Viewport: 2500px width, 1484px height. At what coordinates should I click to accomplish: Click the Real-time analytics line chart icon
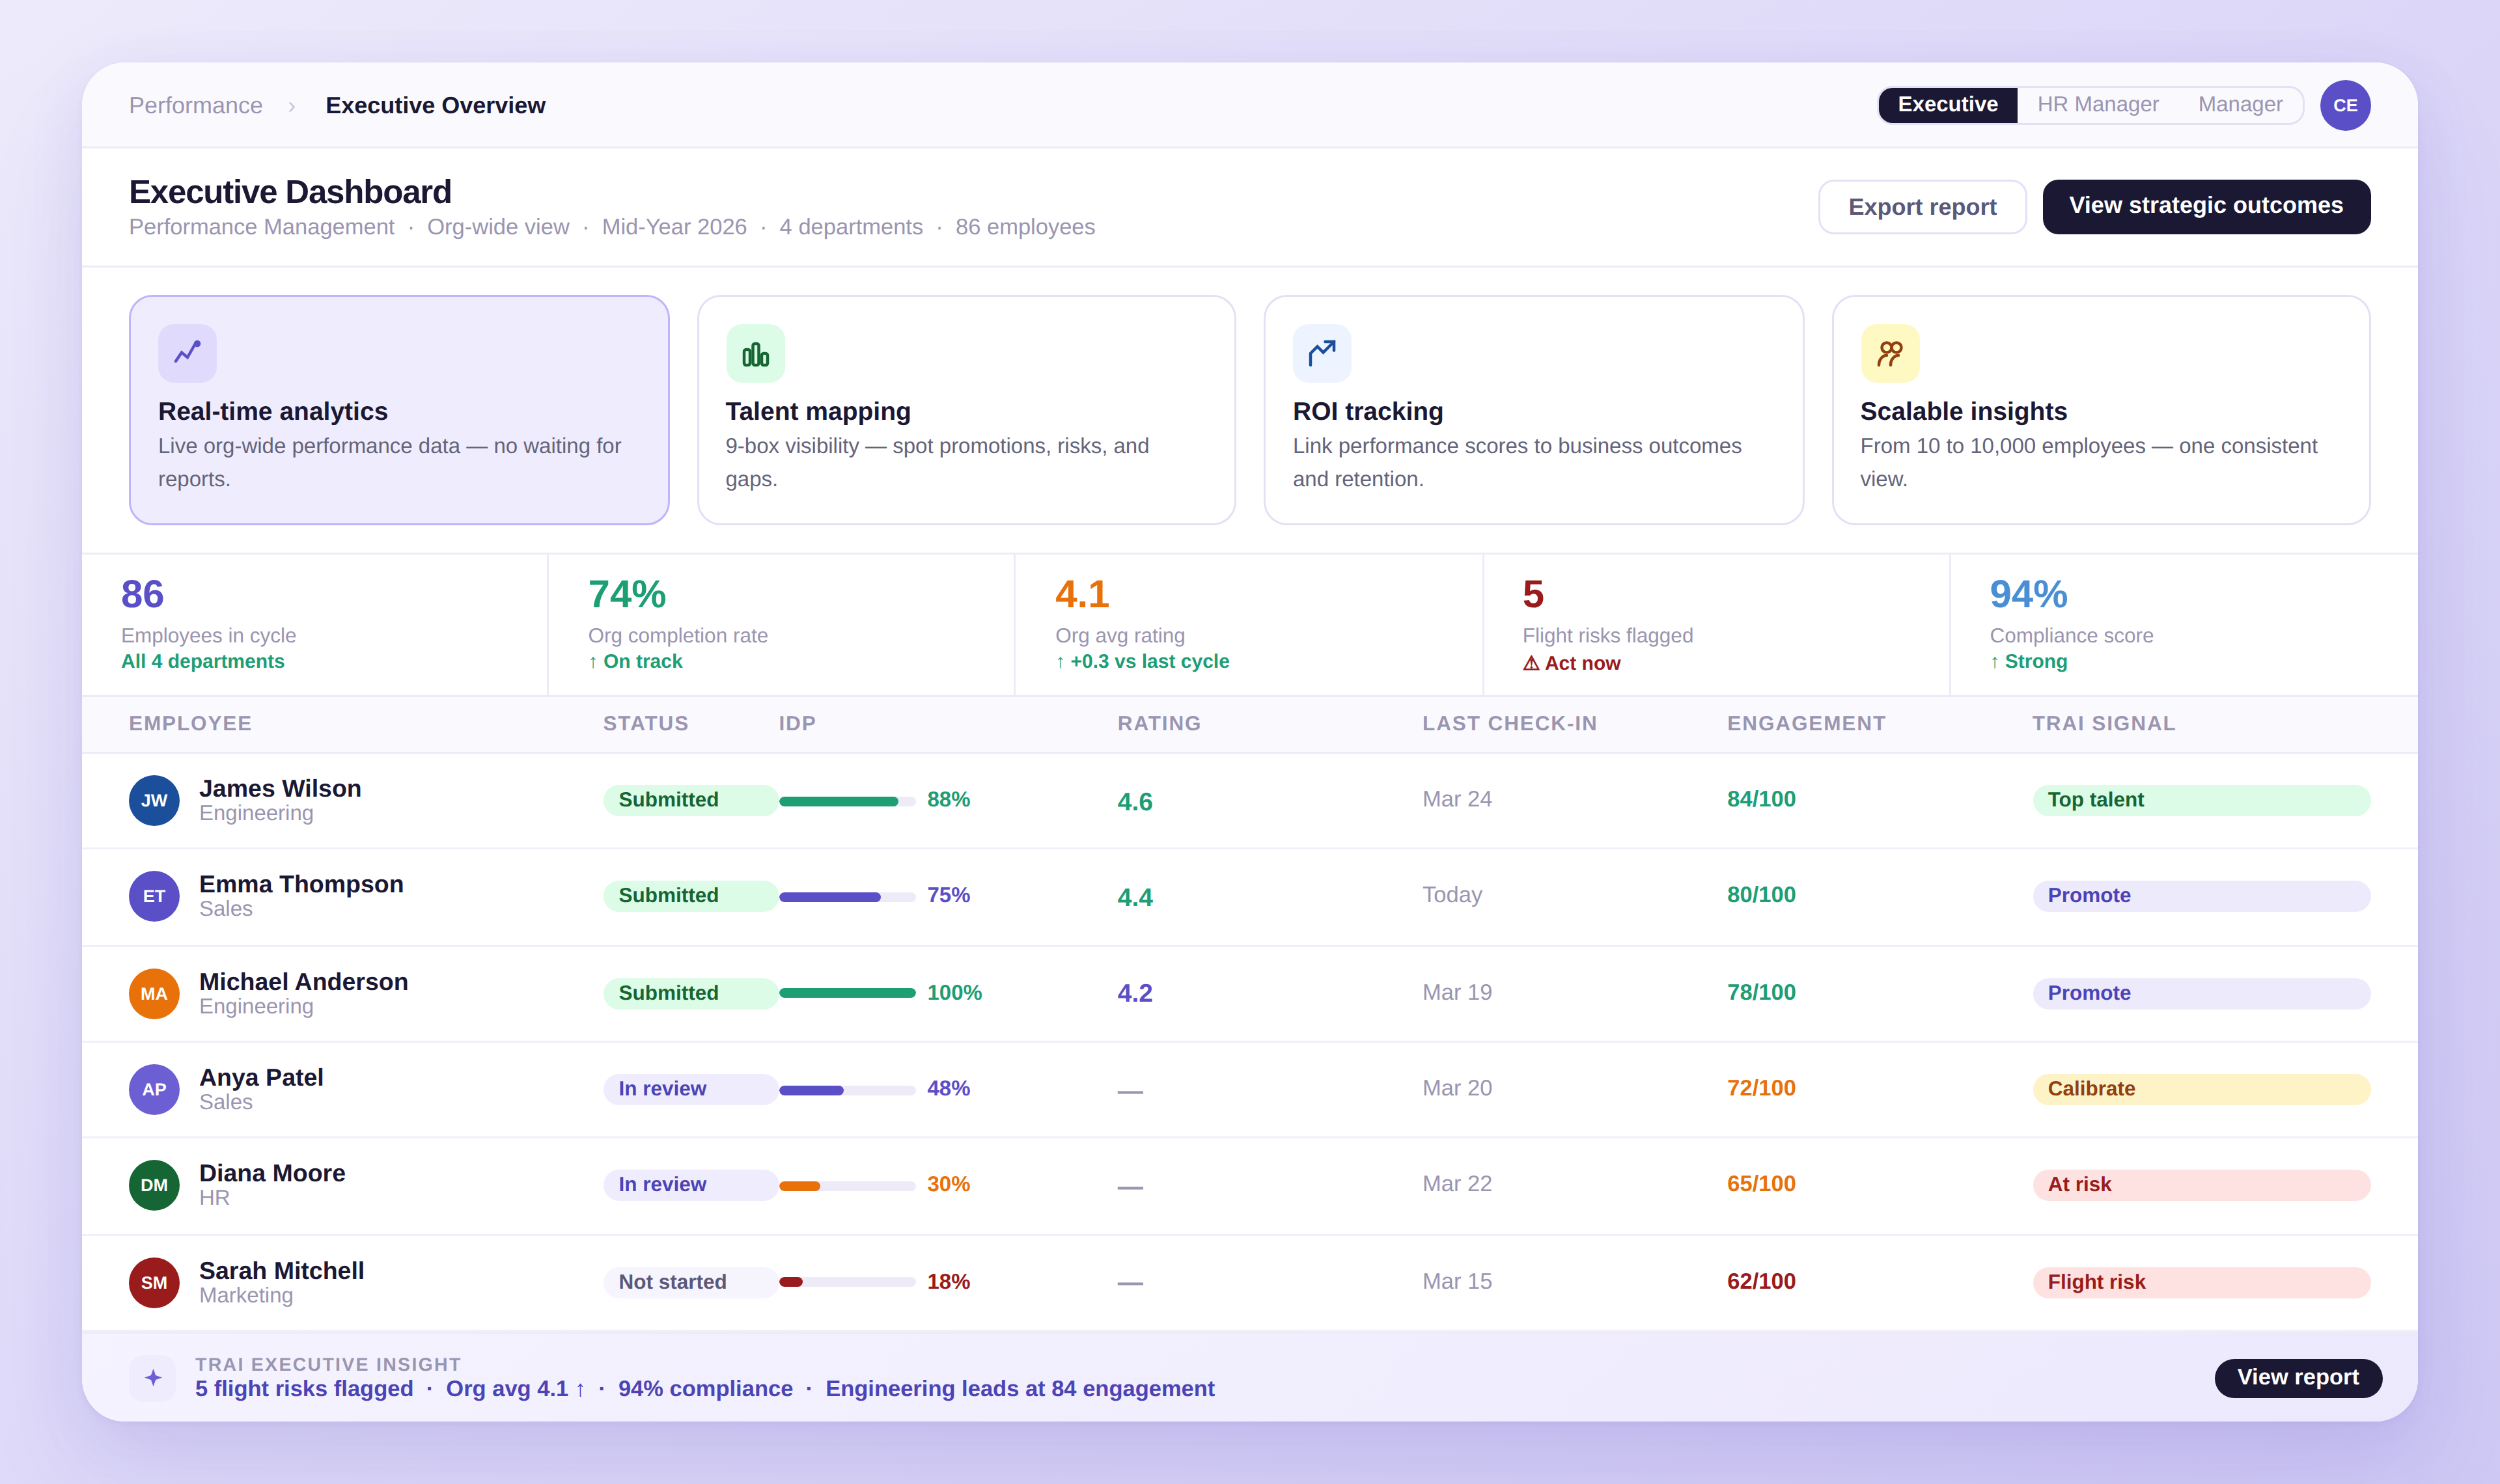pos(187,353)
